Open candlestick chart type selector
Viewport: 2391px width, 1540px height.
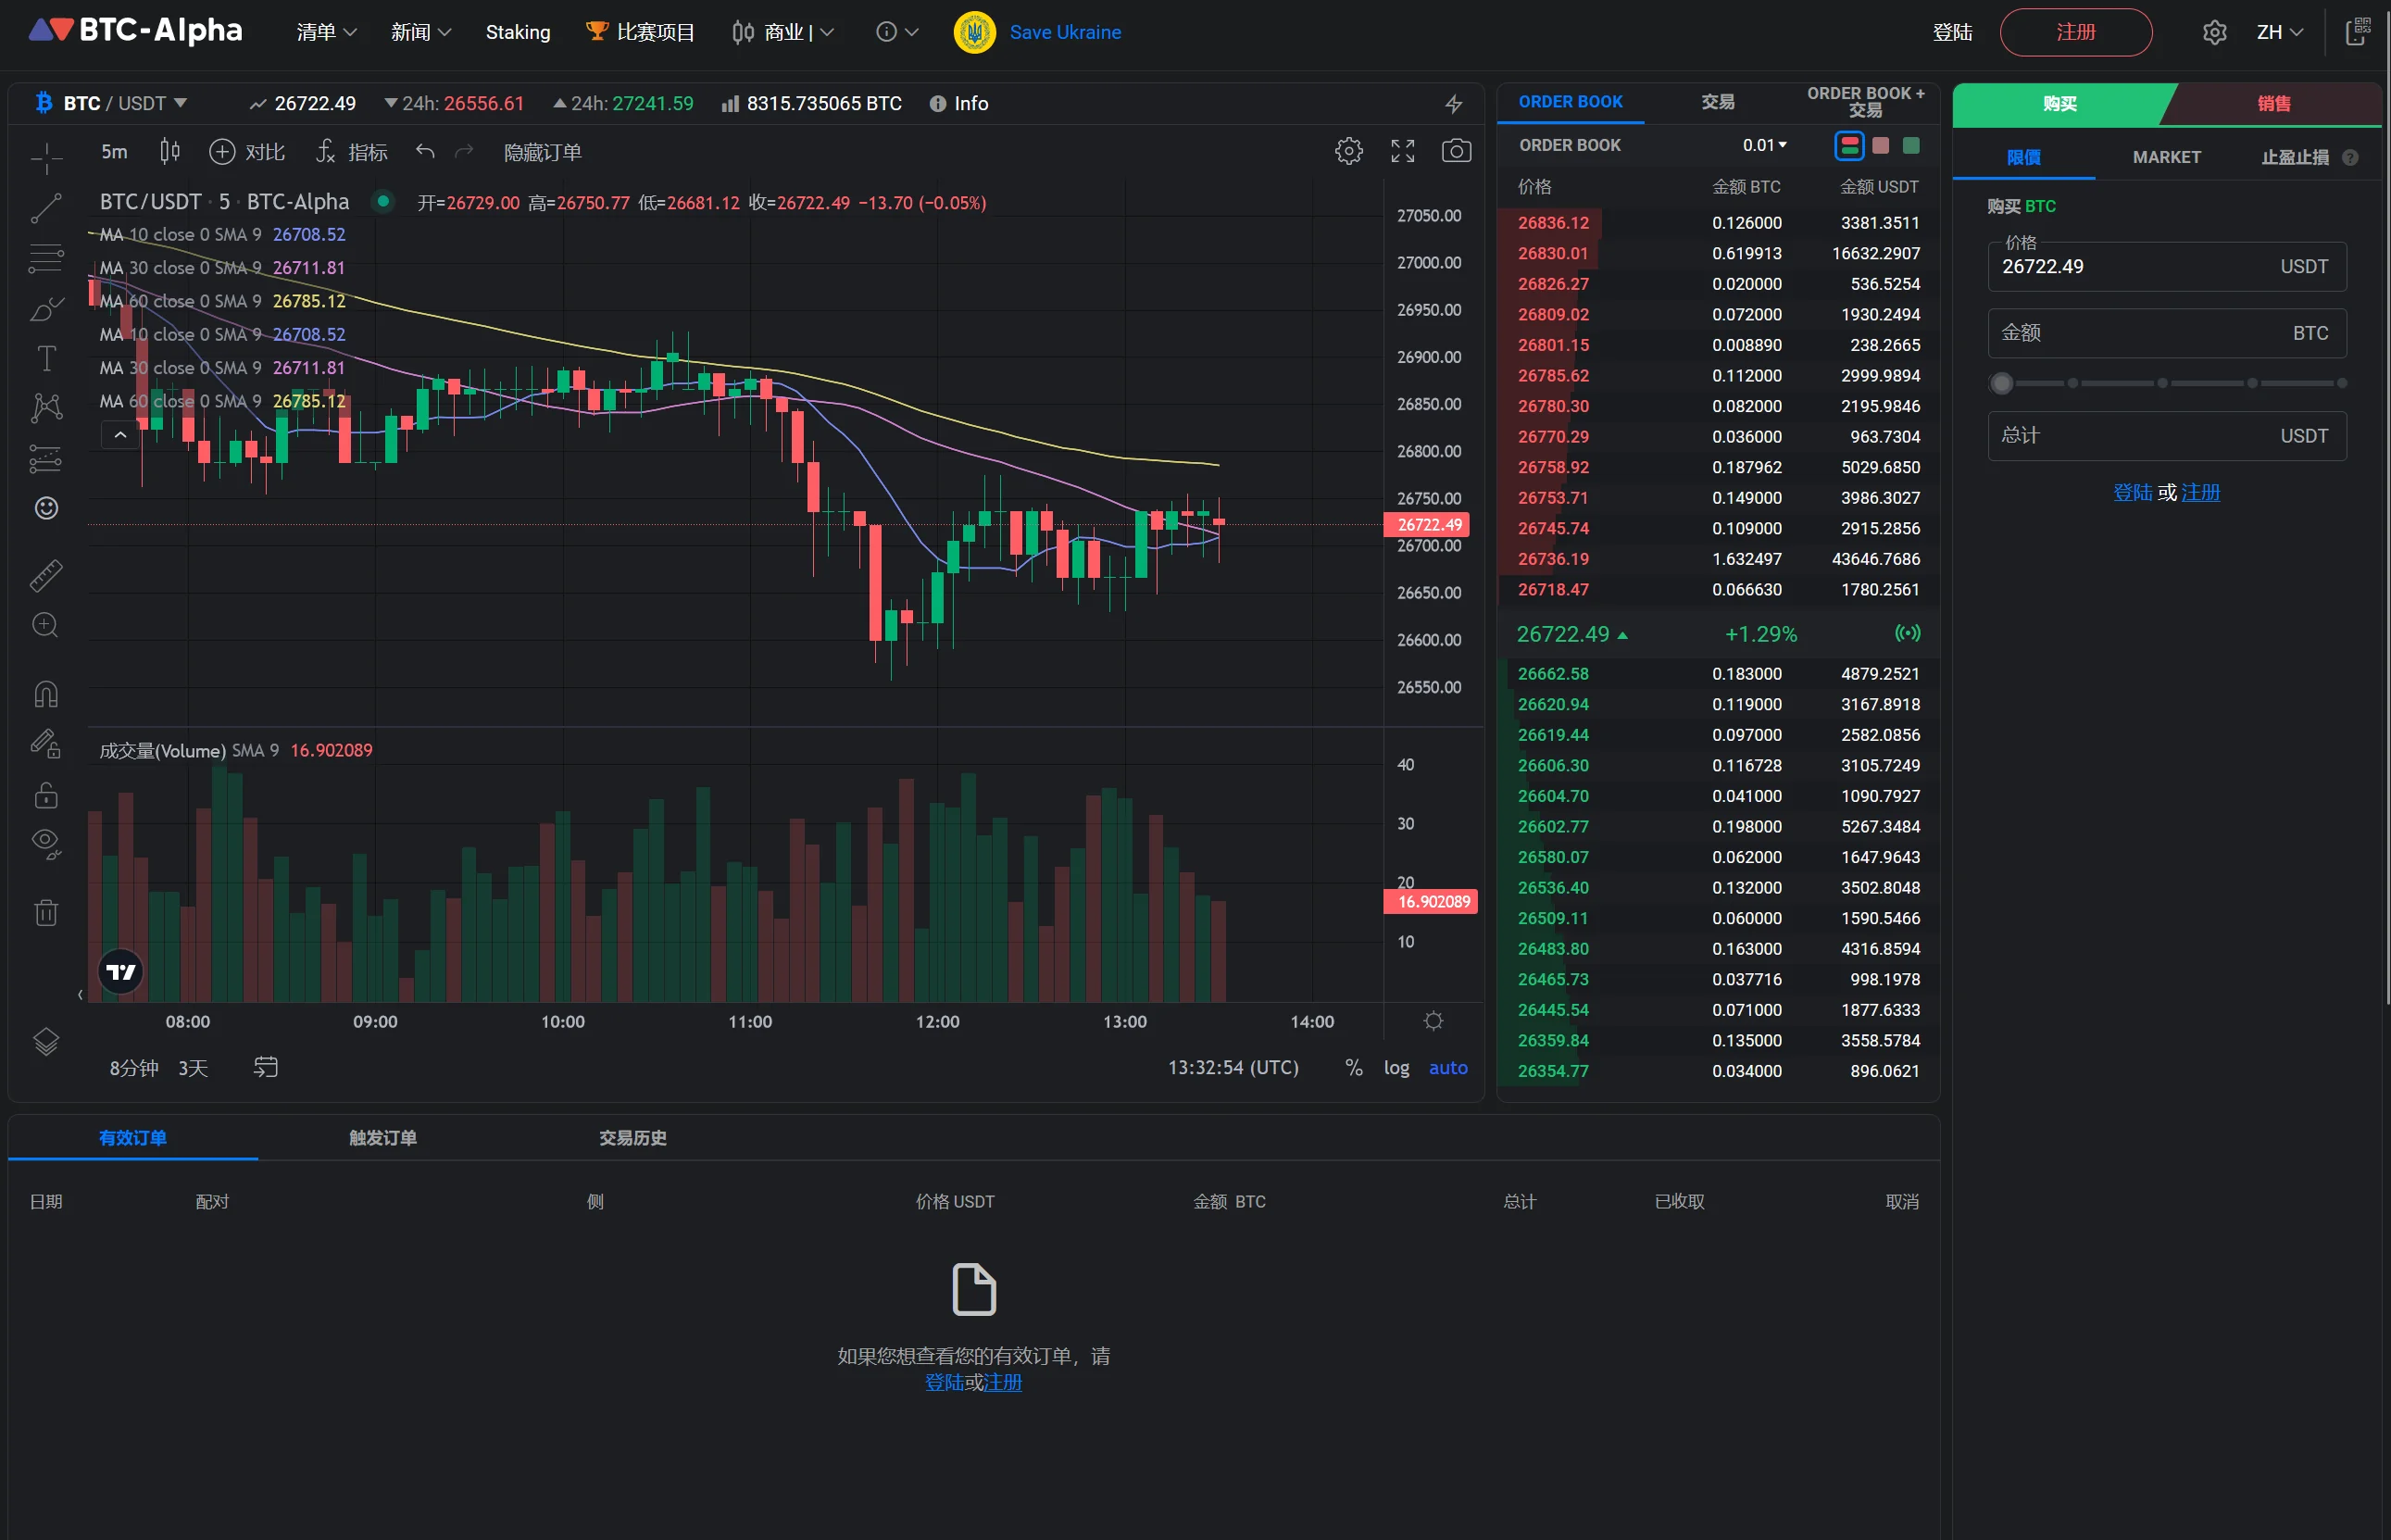(170, 152)
